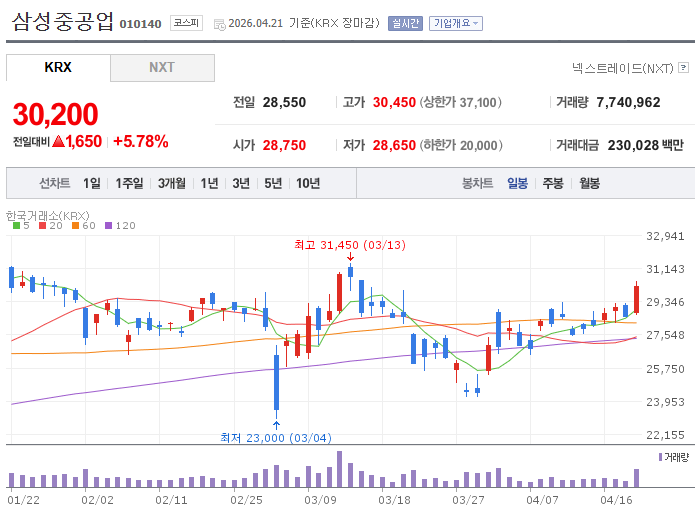Viewport: 695px width, 512px height.
Task: Select the 3년 line chart period
Action: click(241, 183)
